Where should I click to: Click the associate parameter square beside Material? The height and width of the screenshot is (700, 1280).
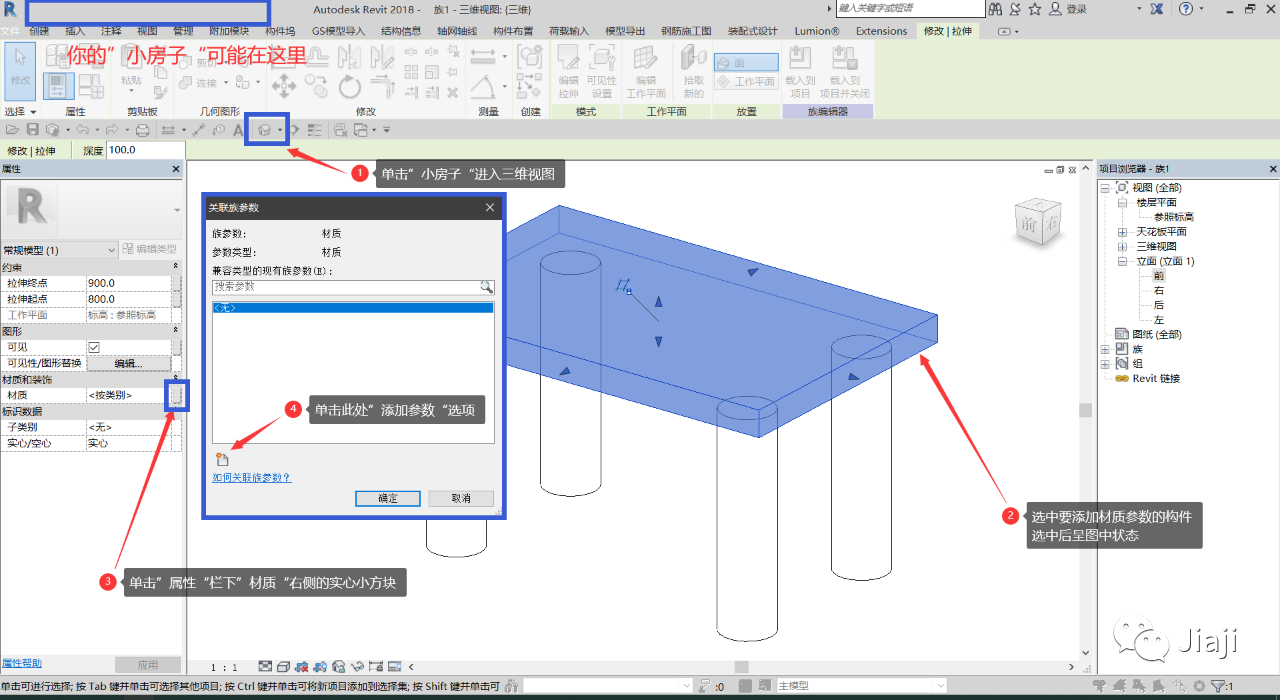pyautogui.click(x=177, y=395)
